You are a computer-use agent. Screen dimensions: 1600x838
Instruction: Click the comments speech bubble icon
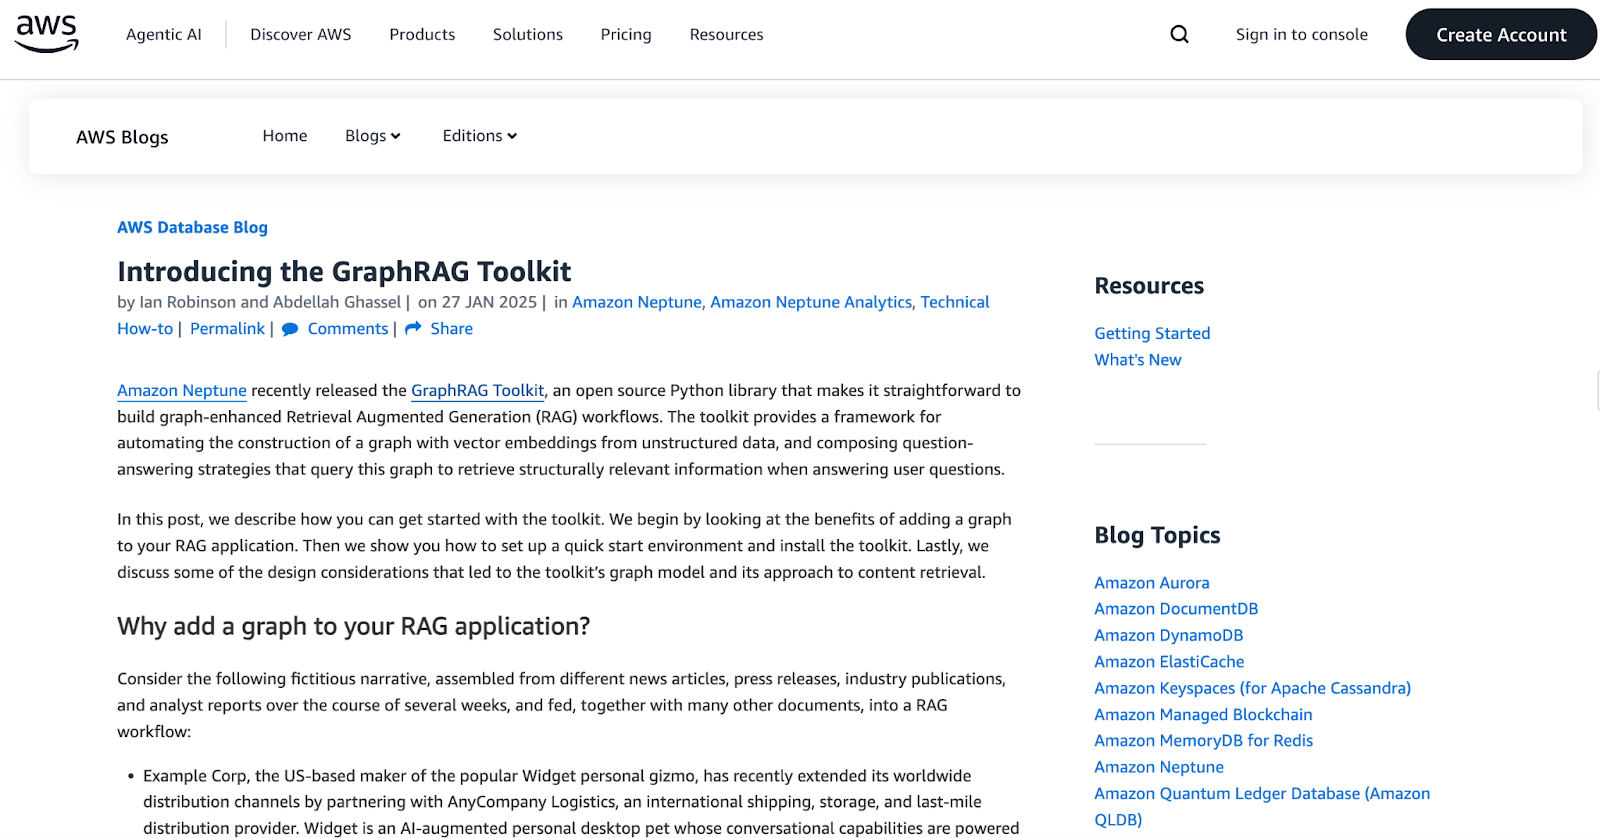(x=290, y=329)
